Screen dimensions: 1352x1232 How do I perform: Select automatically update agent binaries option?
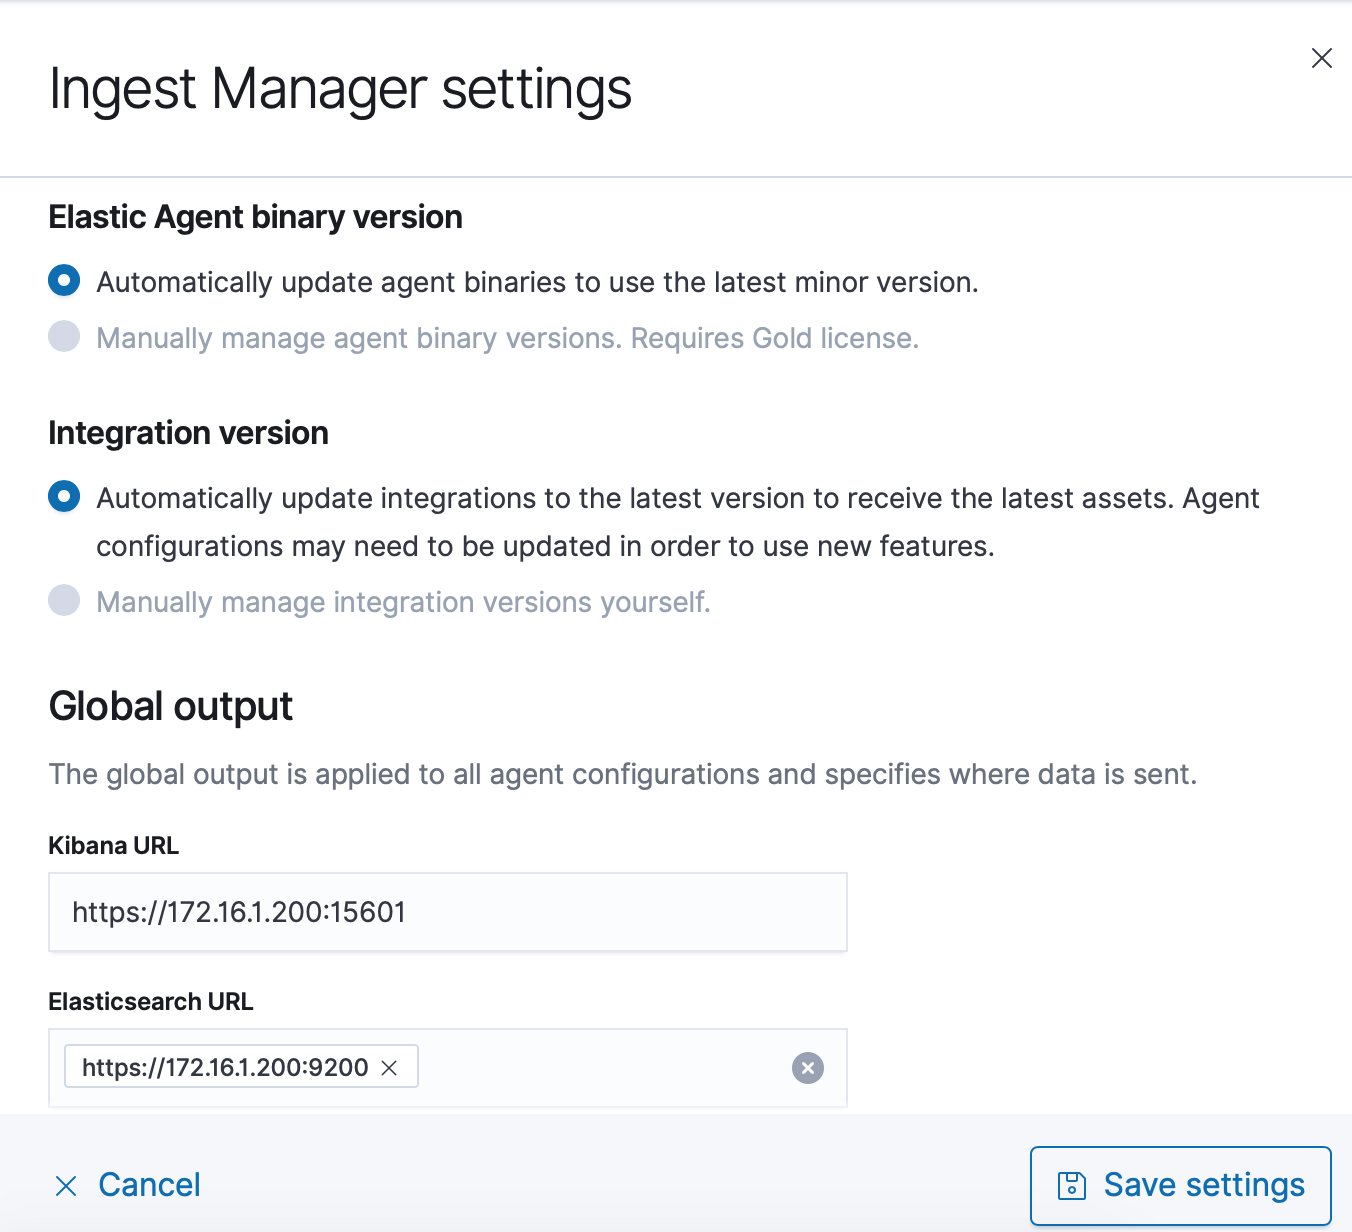click(x=63, y=281)
